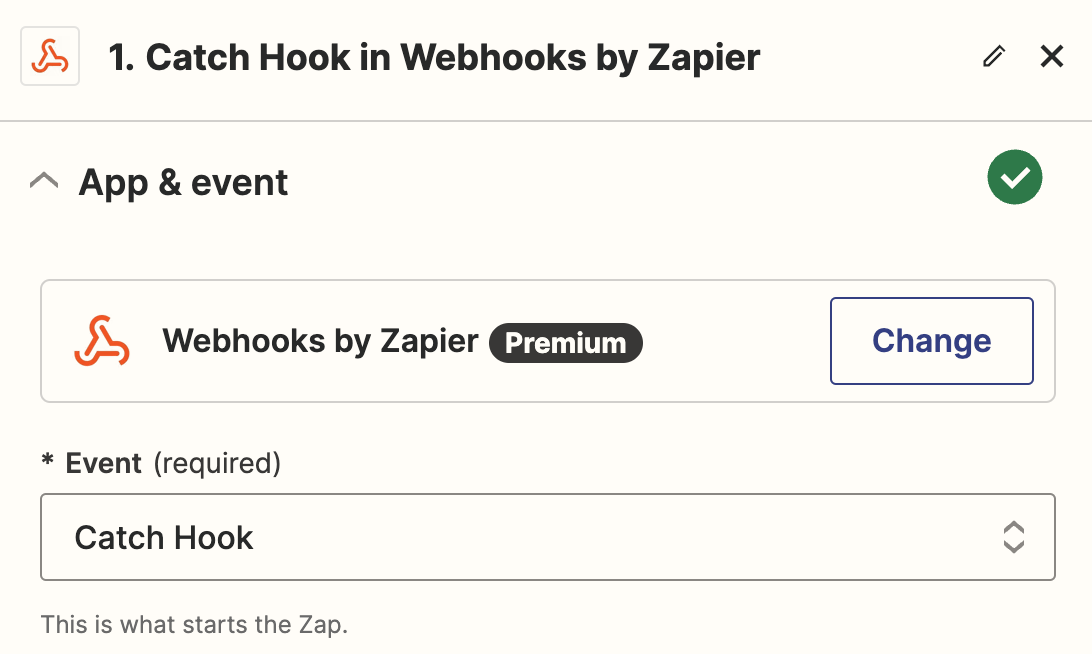Close the step editor panel

1052,56
